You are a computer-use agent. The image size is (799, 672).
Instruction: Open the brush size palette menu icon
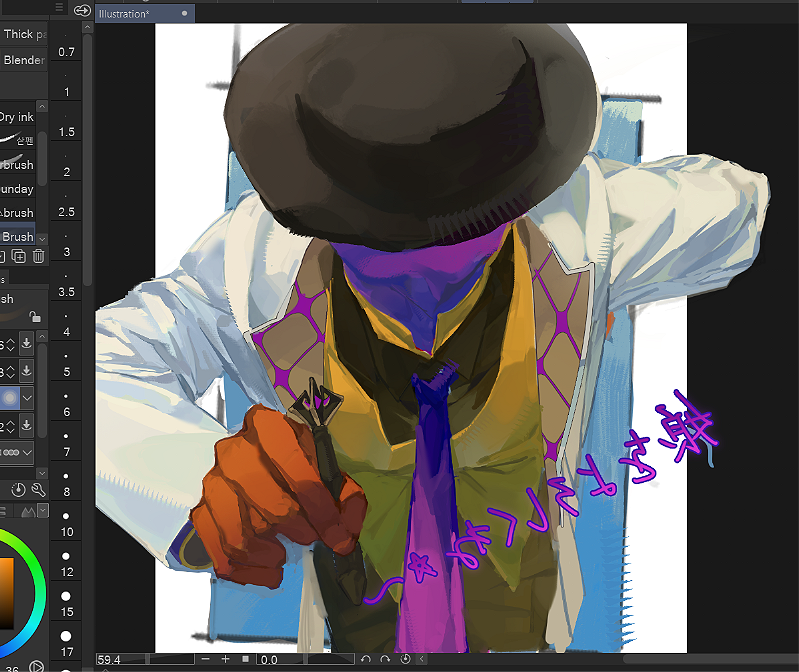59,7
